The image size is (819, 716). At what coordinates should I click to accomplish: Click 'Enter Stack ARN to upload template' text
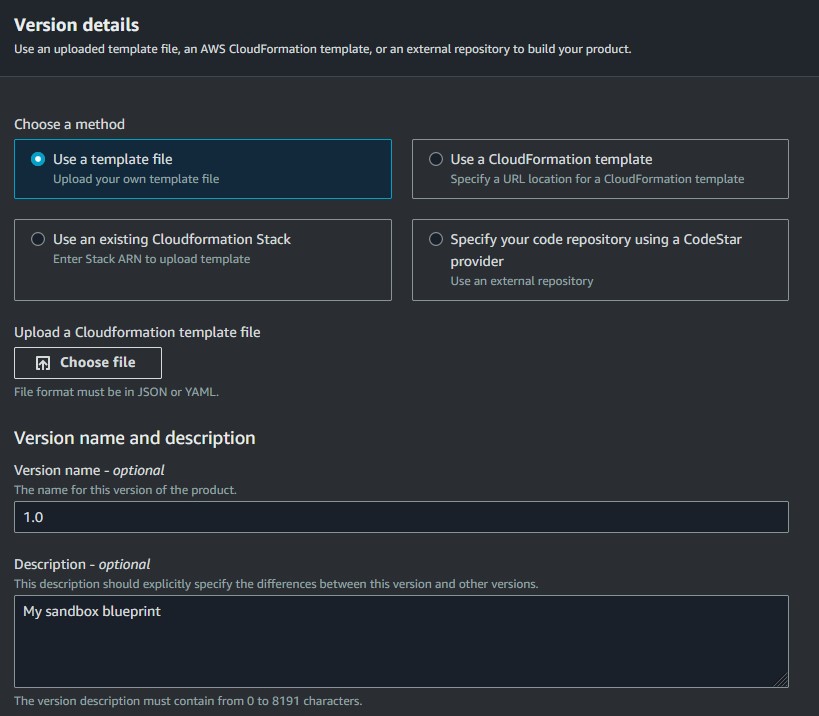[151, 259]
